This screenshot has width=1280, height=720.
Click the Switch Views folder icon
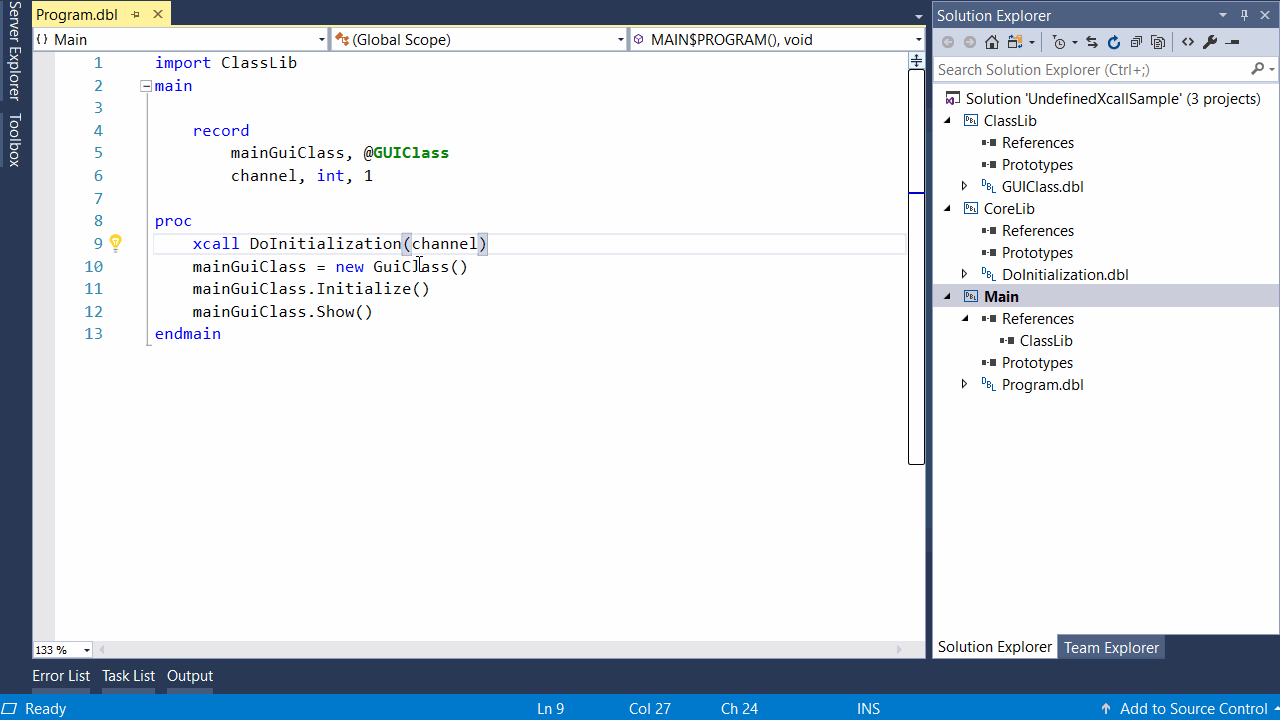coord(1016,42)
